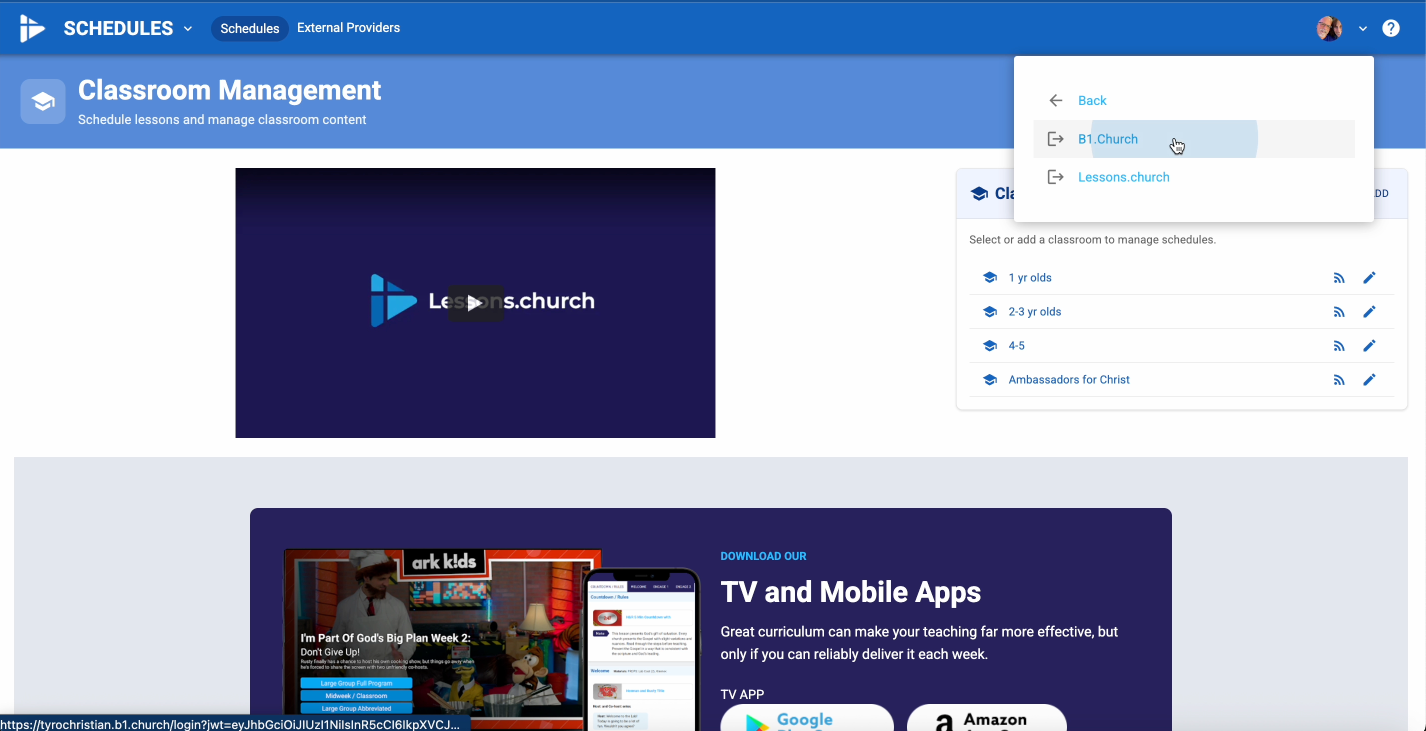Click the Google Play download button
1426x731 pixels.
pyautogui.click(x=806, y=718)
